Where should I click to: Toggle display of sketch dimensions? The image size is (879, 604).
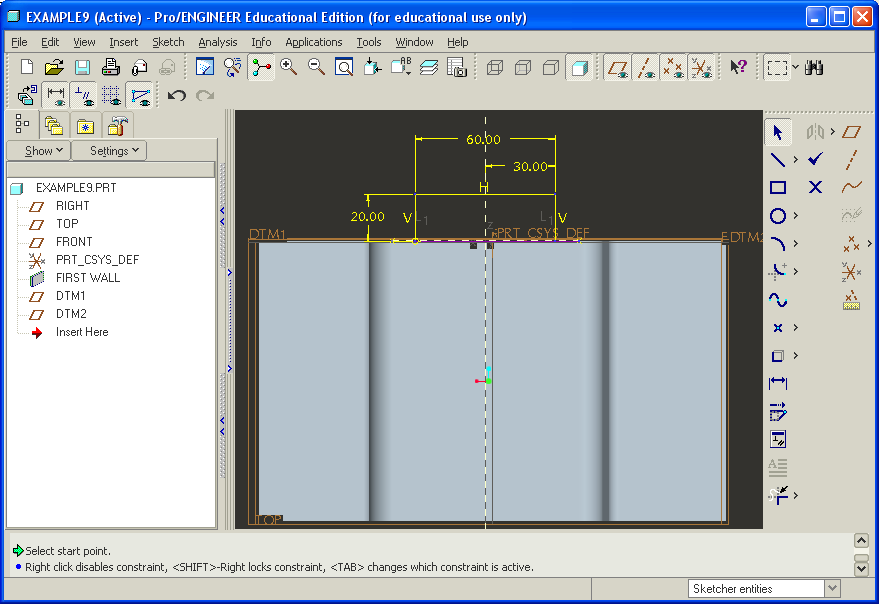coord(55,96)
